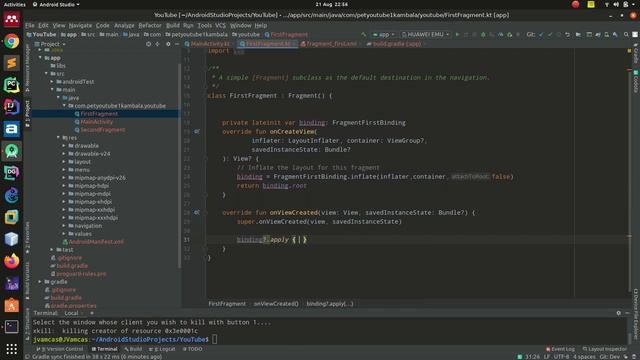Collapse the src folder in tree
640x360 pixels.
[x=47, y=73]
